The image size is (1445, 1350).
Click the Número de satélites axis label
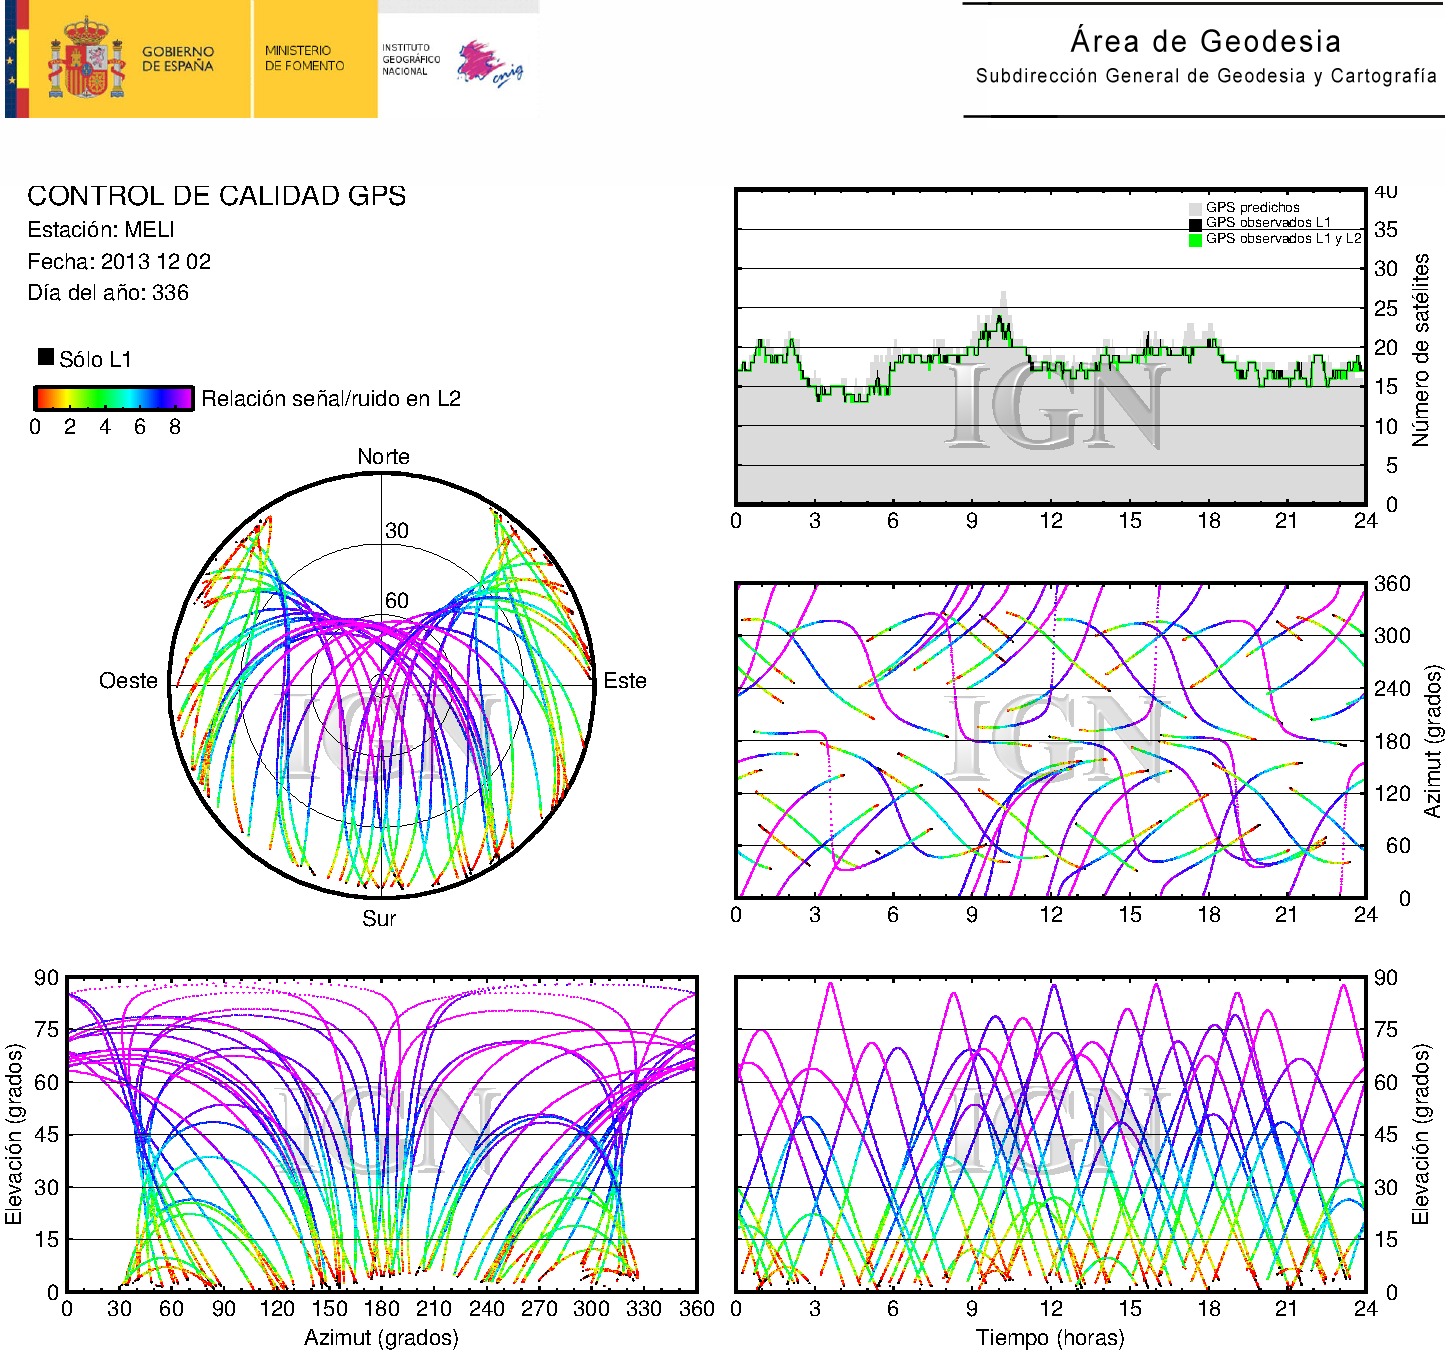1420,349
